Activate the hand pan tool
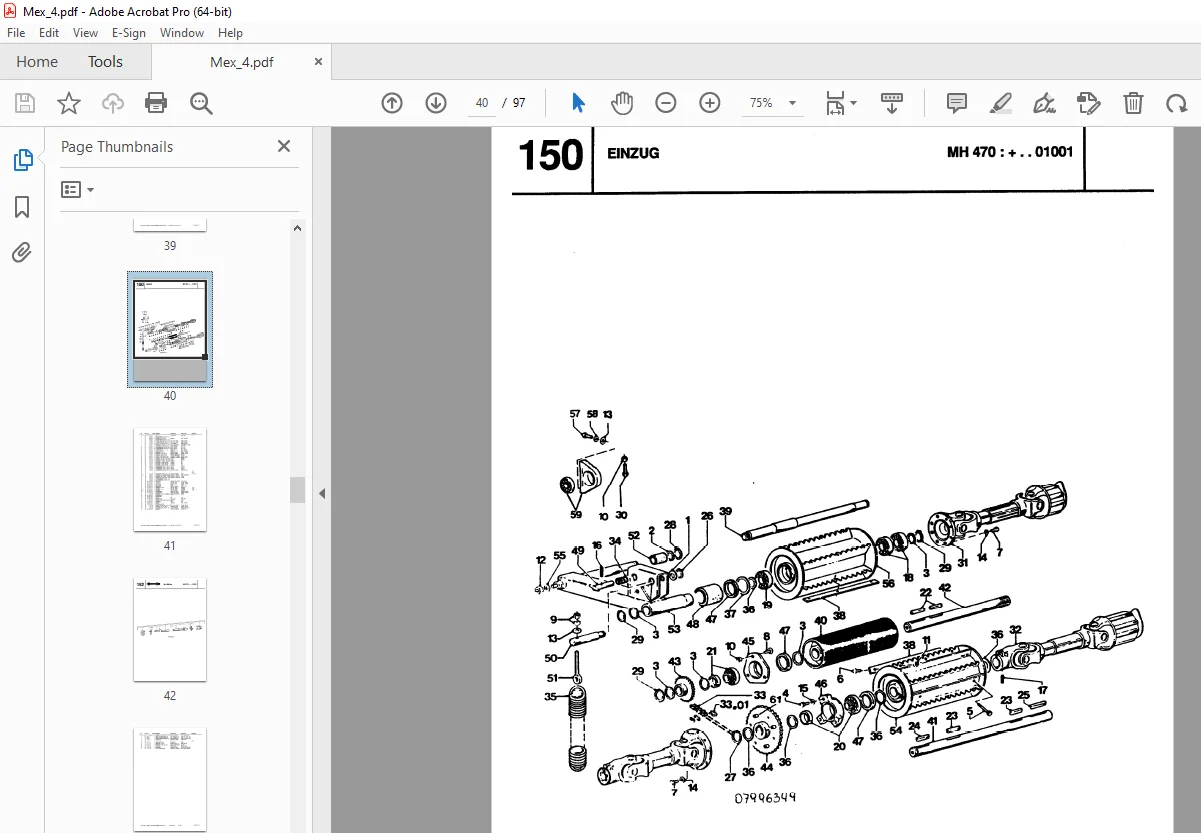This screenshot has width=1201, height=833. coord(622,103)
